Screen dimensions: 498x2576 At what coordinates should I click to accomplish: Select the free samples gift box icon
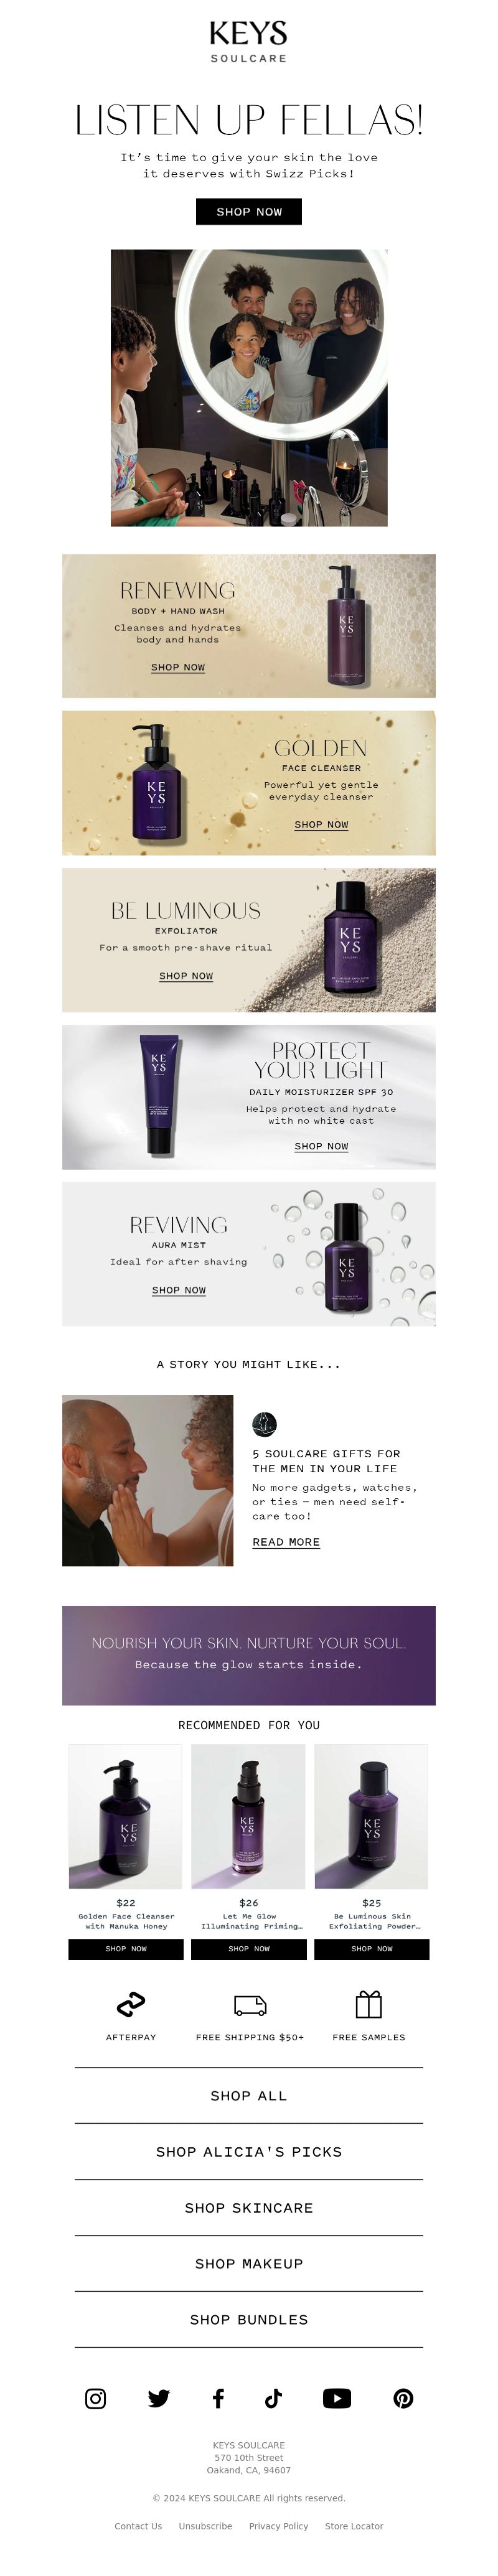pos(369,2004)
